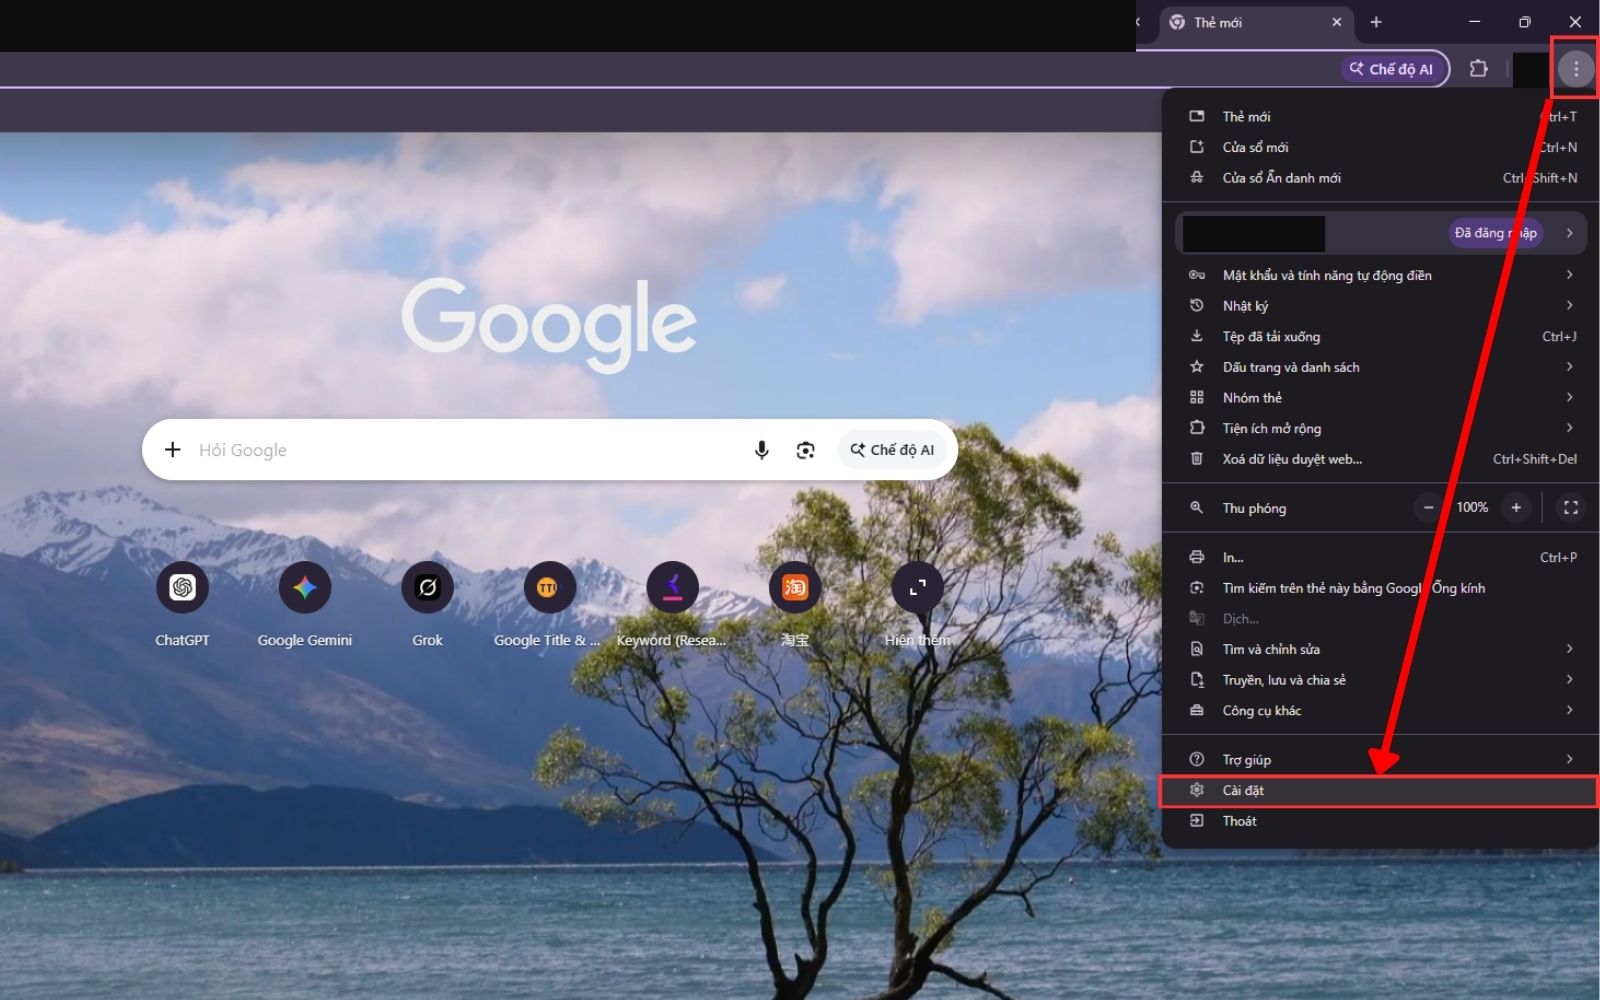1600x1000 pixels.
Task: Click the Extensions puzzle icon in toolbar
Action: (x=1478, y=69)
